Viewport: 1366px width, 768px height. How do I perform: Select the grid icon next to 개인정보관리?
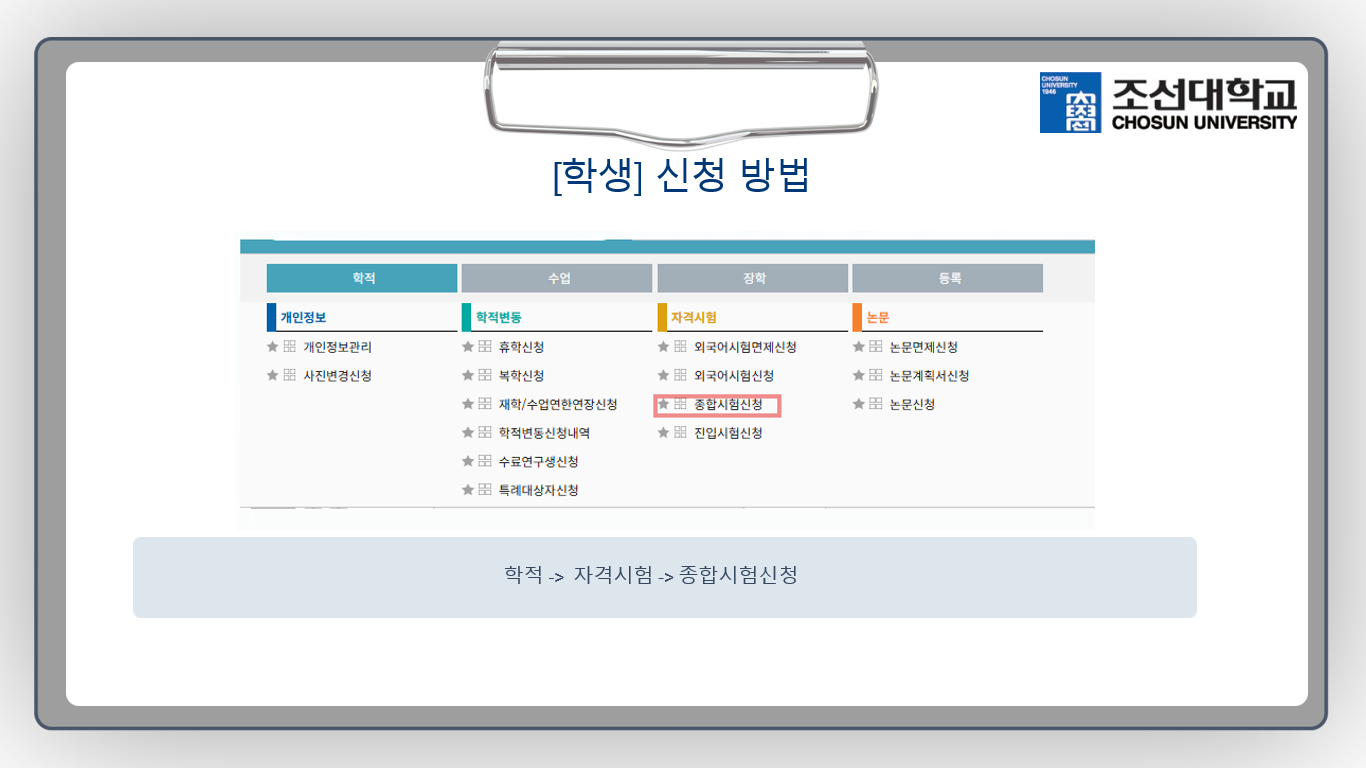point(289,347)
